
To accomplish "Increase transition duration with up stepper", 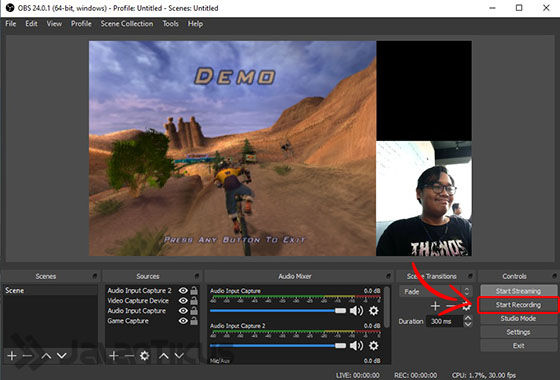I will 468,318.
